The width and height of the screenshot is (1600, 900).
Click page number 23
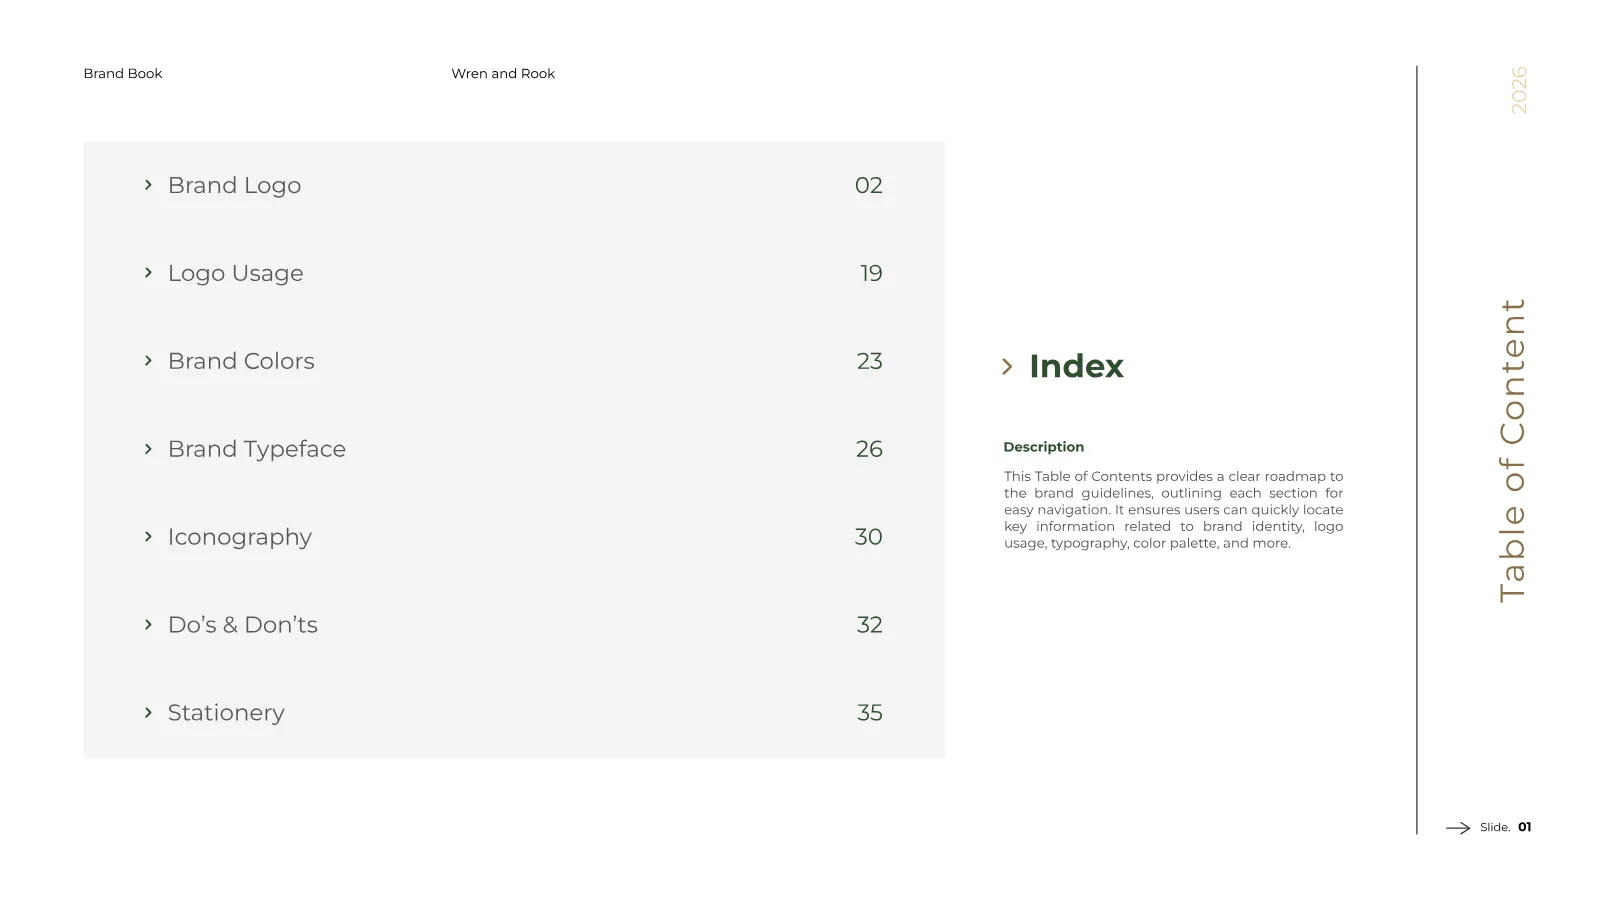pyautogui.click(x=870, y=361)
